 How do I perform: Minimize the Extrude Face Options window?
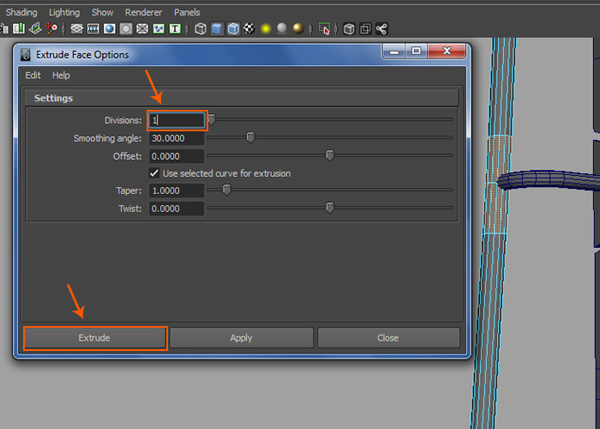pos(394,51)
